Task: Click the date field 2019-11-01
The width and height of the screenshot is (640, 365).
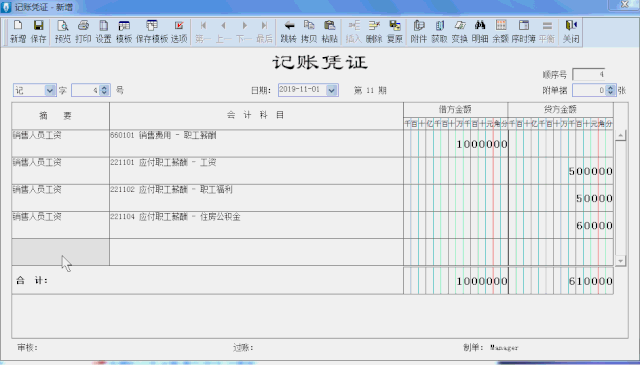Action: tap(302, 90)
